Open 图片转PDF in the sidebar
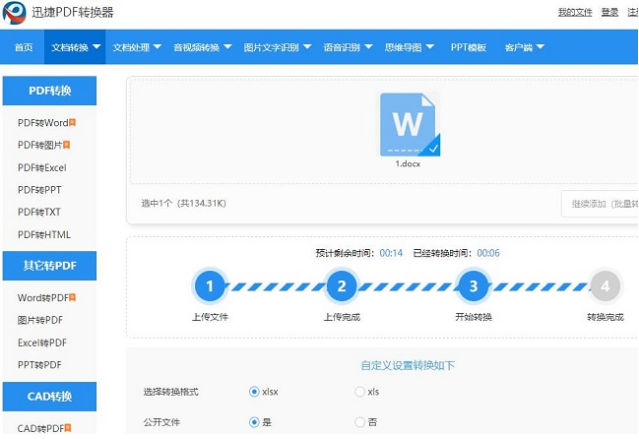The image size is (639, 439). point(40,320)
